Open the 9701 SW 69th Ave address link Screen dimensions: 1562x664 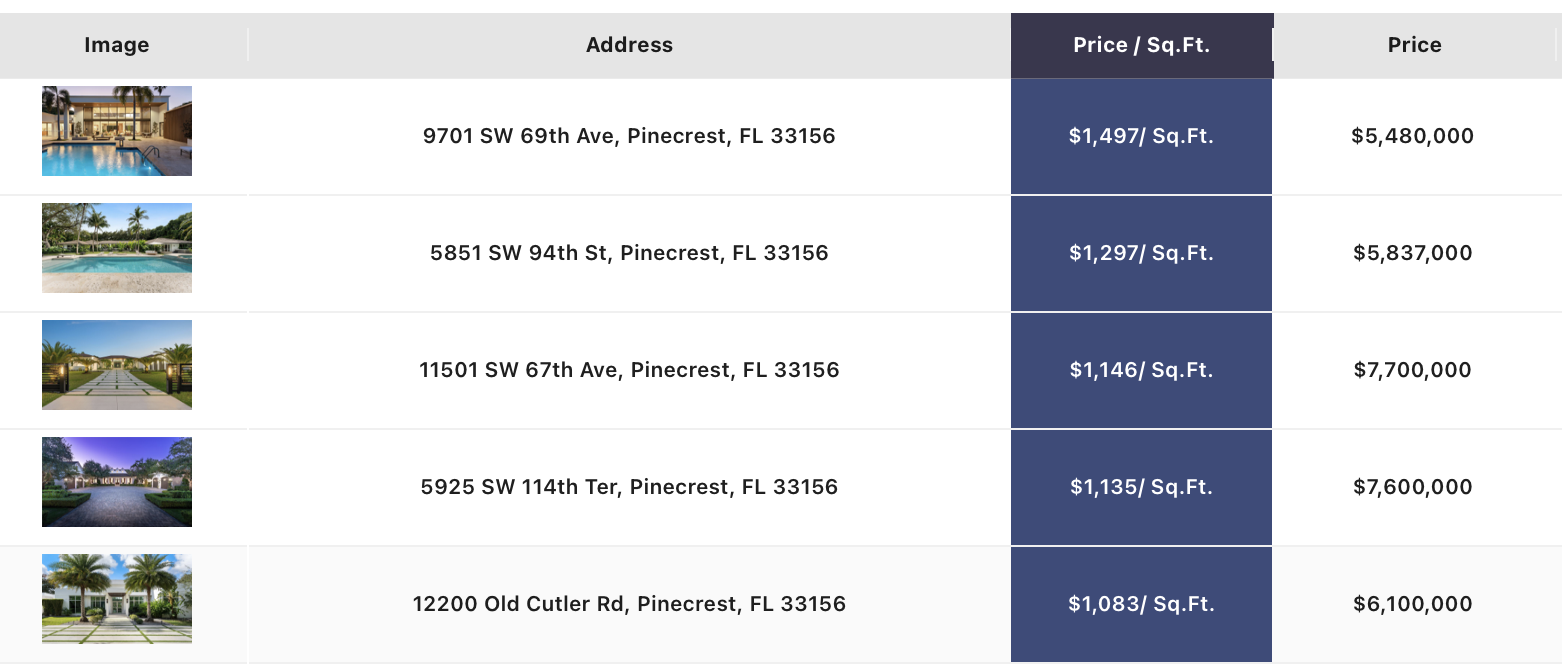pyautogui.click(x=630, y=136)
